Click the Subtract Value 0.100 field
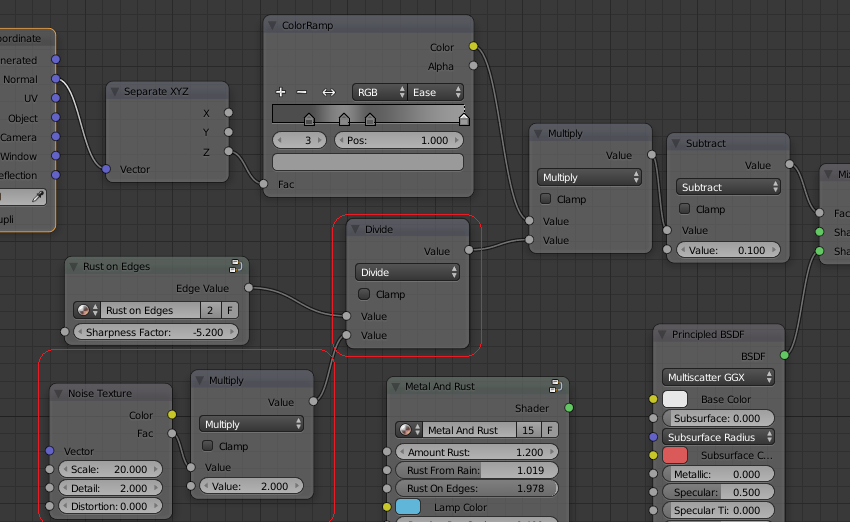The width and height of the screenshot is (850, 522). coord(728,250)
